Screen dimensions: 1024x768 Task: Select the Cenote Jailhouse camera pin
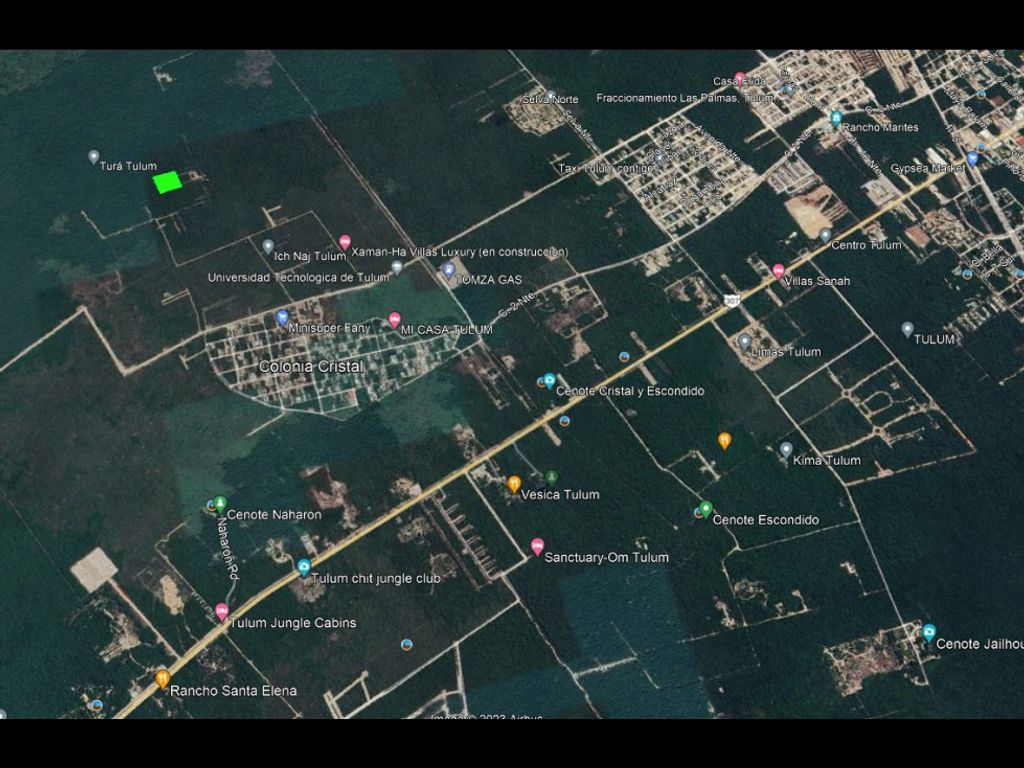[929, 632]
